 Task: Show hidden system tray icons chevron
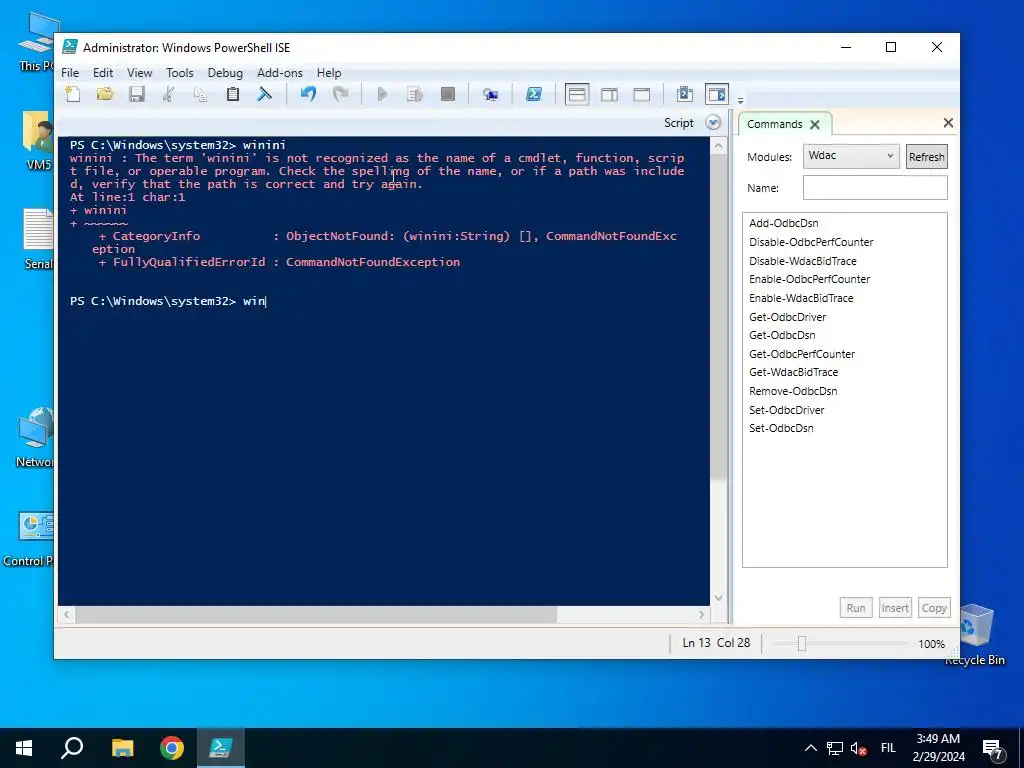click(x=810, y=748)
